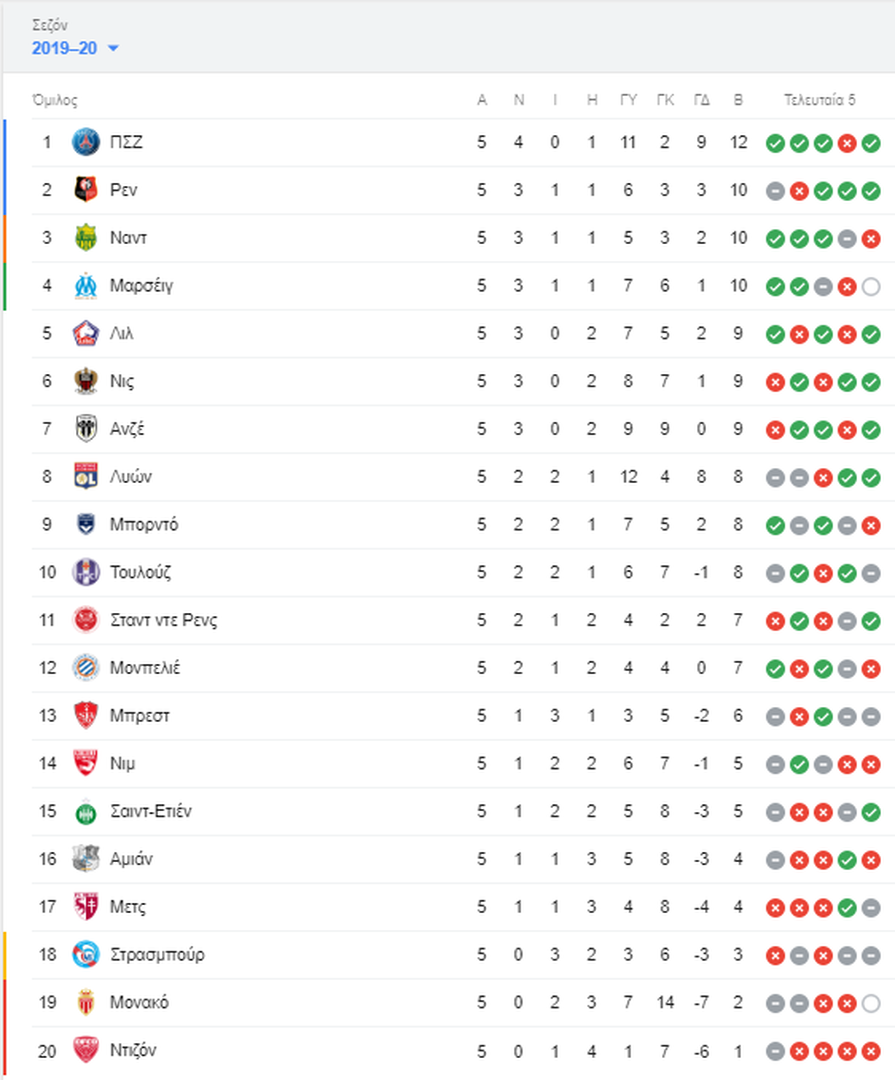The height and width of the screenshot is (1080, 895).
Task: Click the Σεζόν label
Action: [x=50, y=25]
